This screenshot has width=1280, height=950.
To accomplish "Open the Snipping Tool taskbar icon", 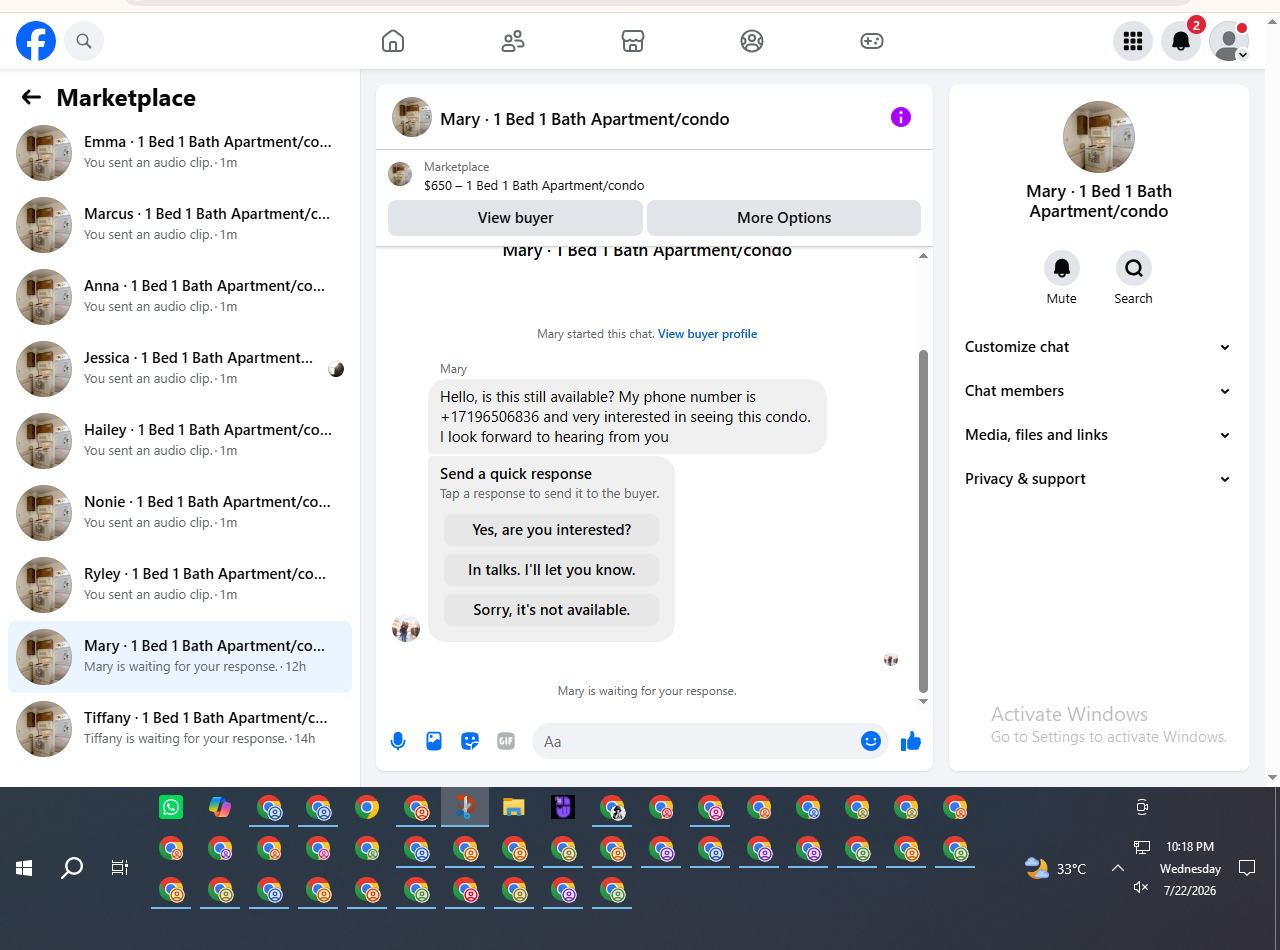I will 465,807.
